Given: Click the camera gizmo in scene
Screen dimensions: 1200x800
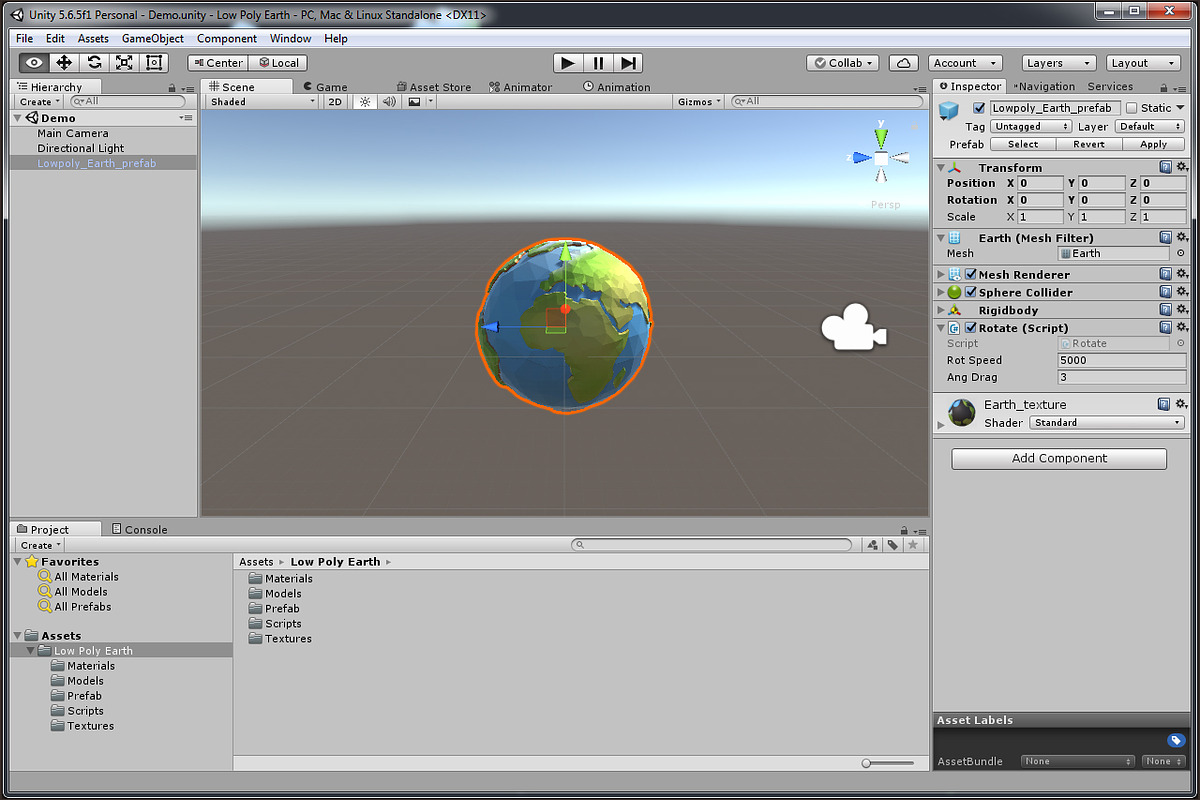Looking at the screenshot, I should 853,329.
